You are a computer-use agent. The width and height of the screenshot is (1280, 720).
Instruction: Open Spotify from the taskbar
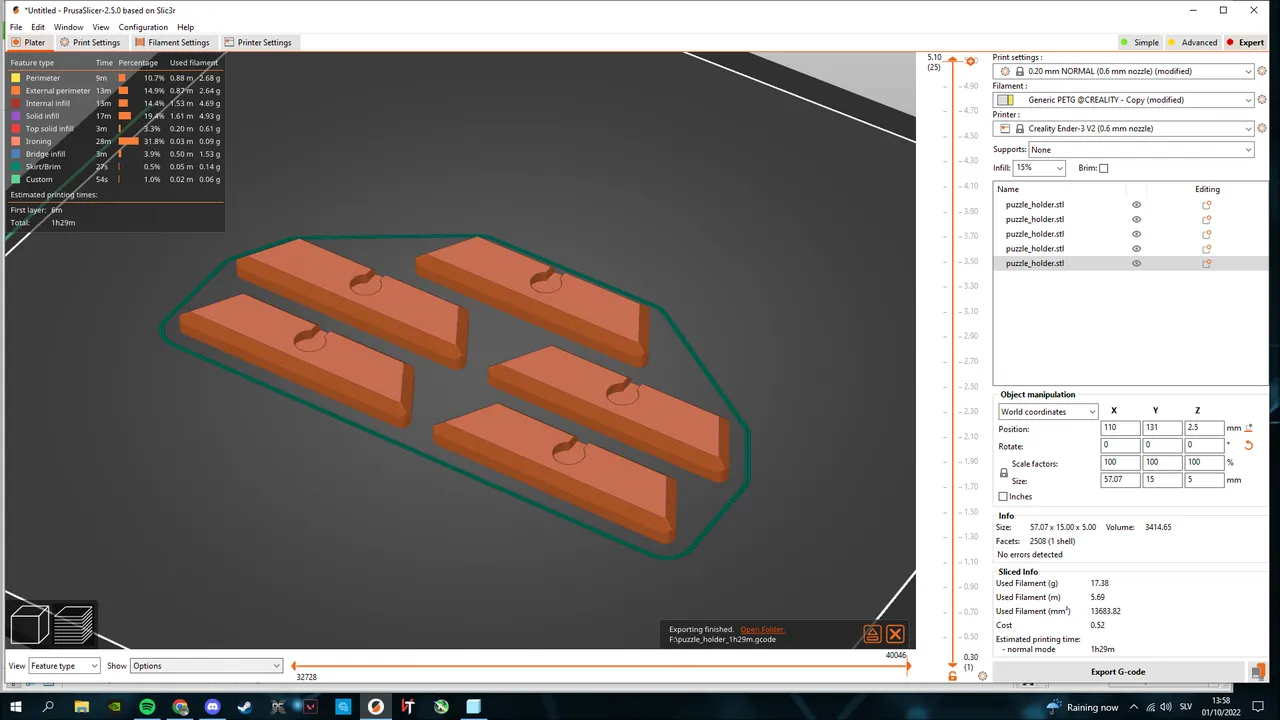pyautogui.click(x=147, y=707)
